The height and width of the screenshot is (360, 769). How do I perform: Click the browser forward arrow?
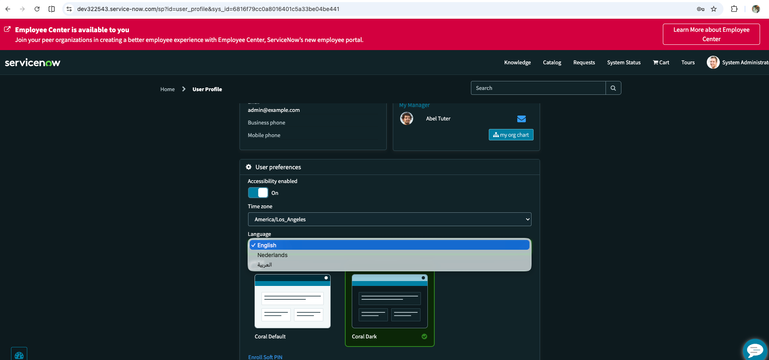[22, 9]
